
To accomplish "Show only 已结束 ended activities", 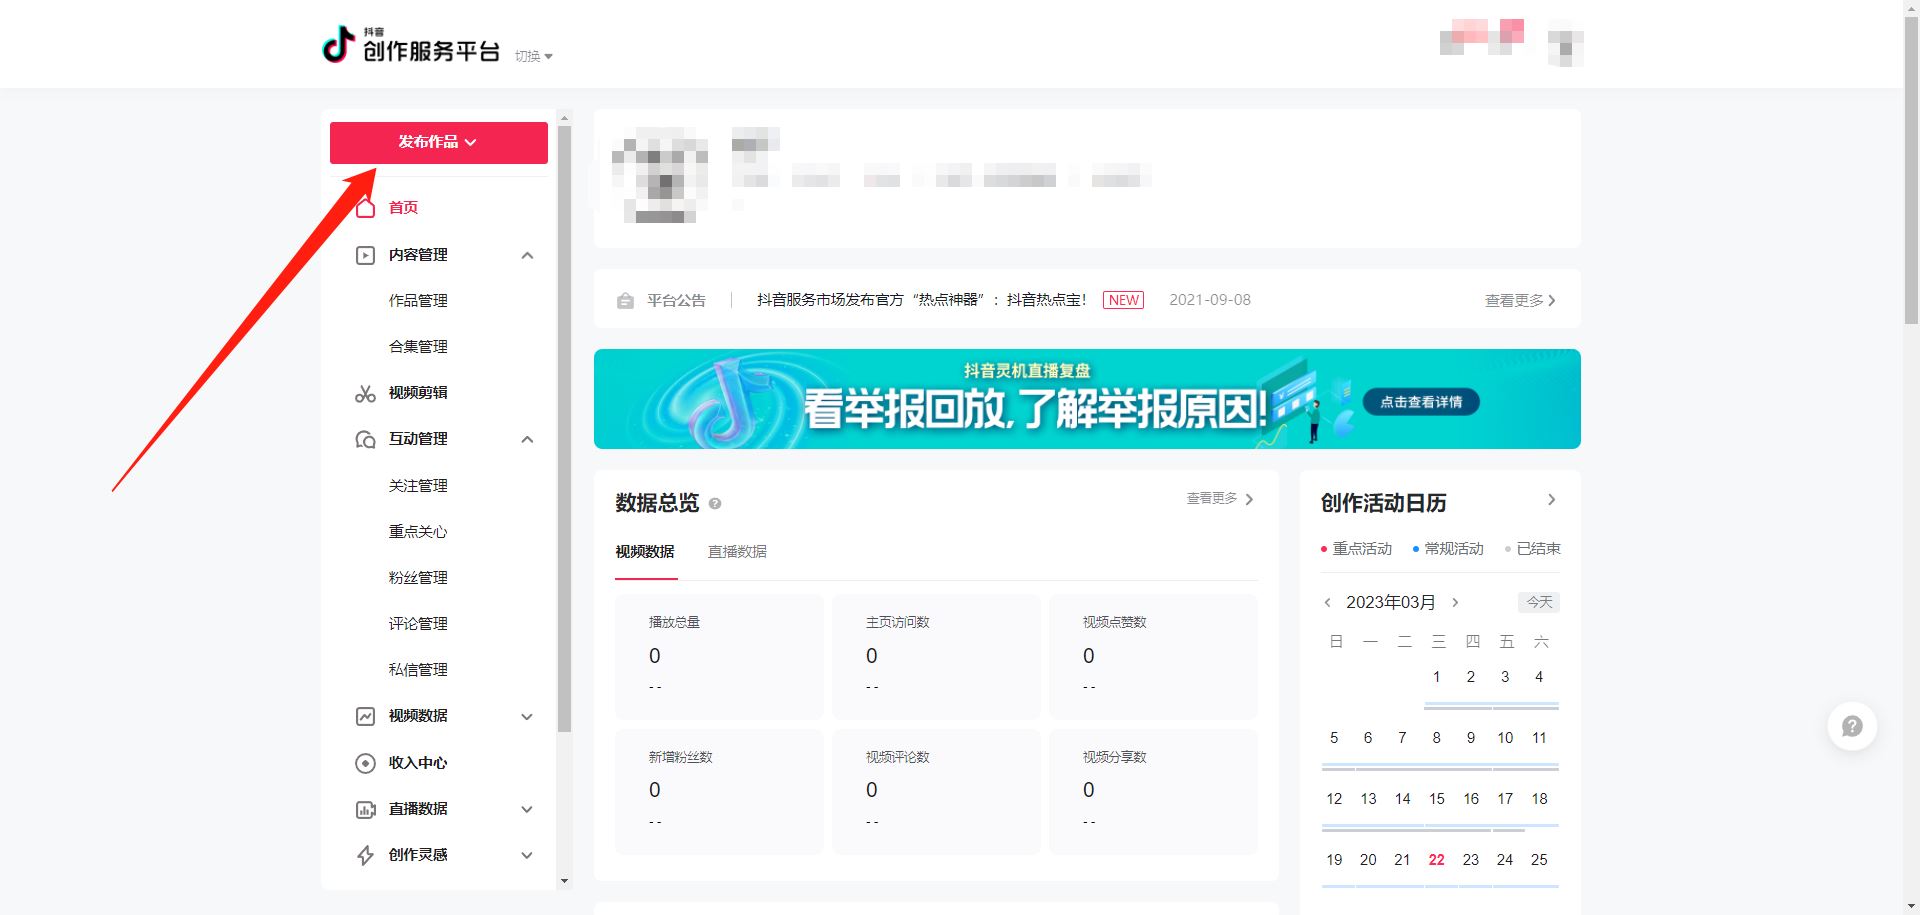I will pos(1536,548).
